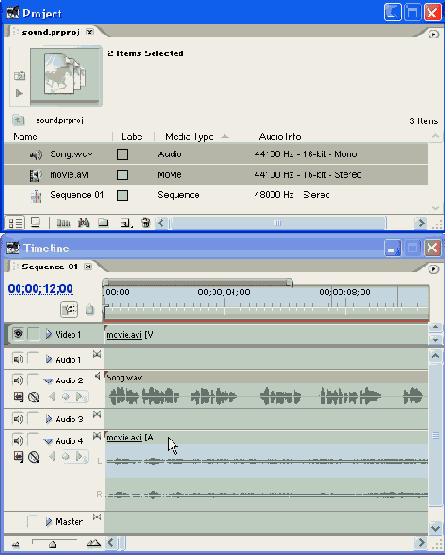Set unnumbered marker in Timeline
Screen dimensions: 445x555
tap(90, 310)
